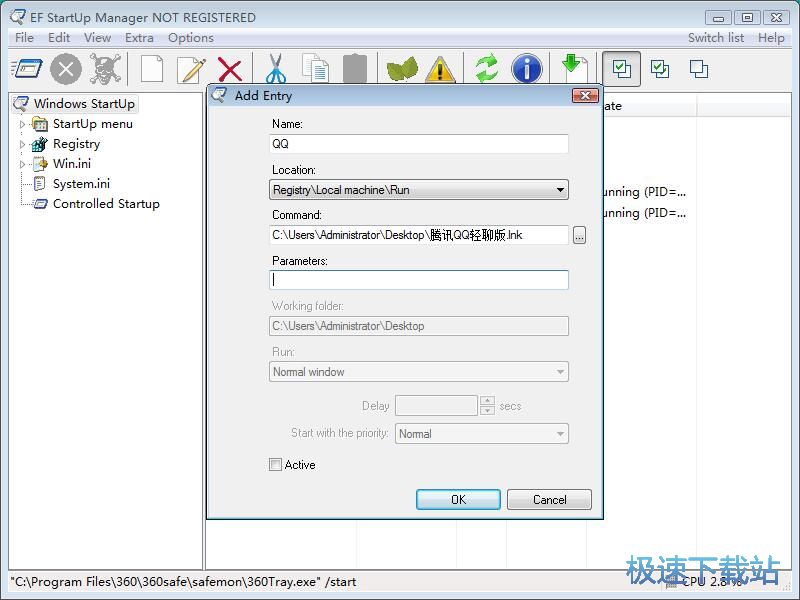Expand the StartUp menu tree node
800x600 pixels.
click(22, 124)
